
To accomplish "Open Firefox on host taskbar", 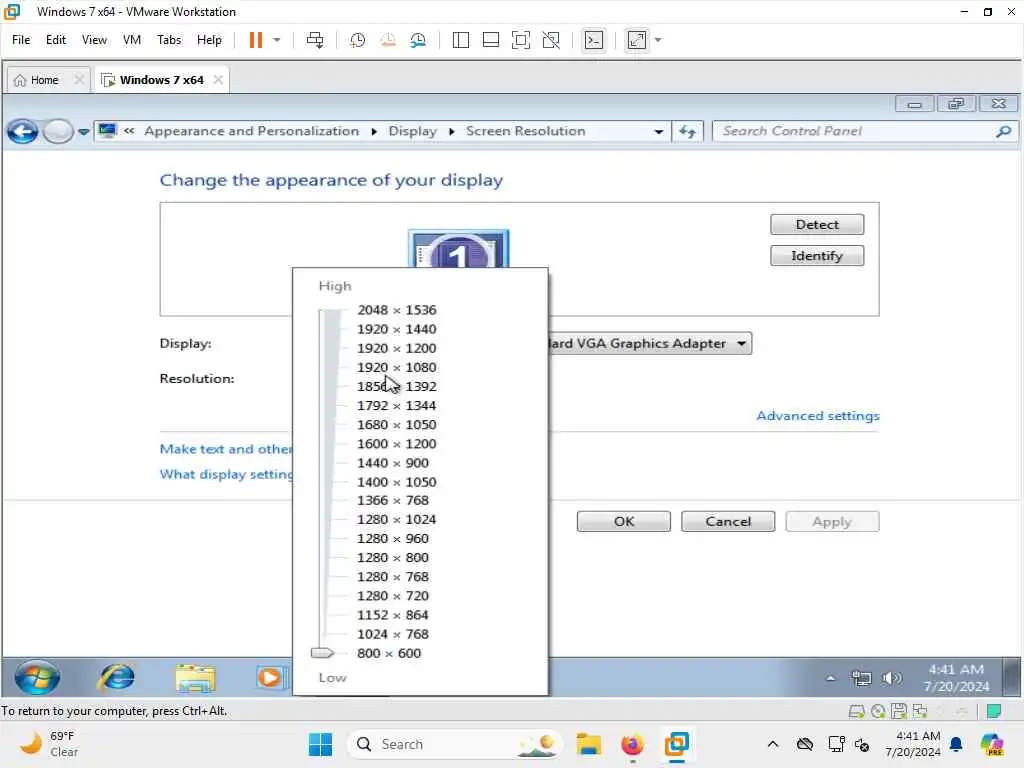I will (x=632, y=744).
